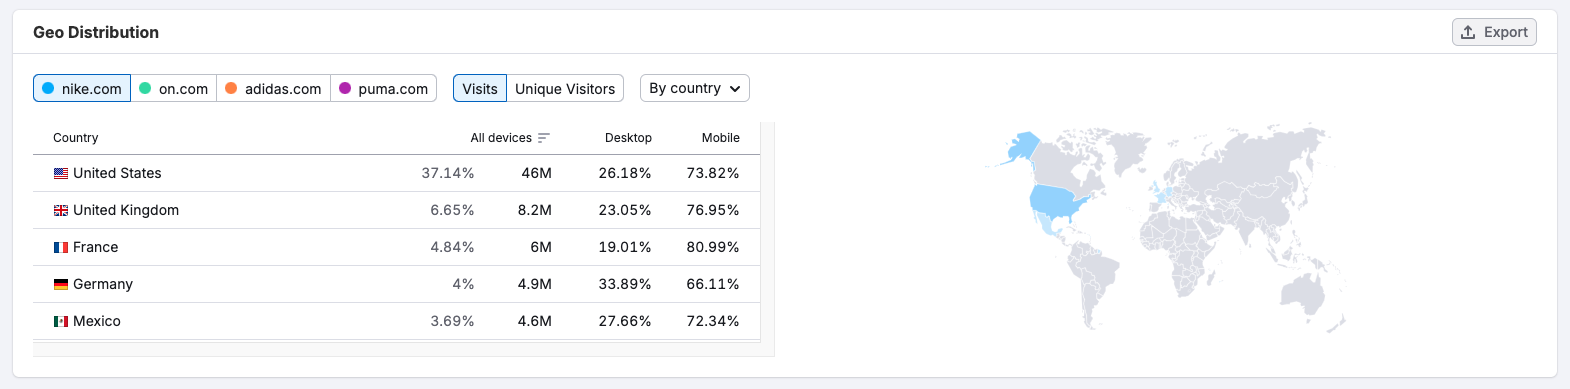Image resolution: width=1570 pixels, height=389 pixels.
Task: Select the Visits tab
Action: pyautogui.click(x=480, y=88)
